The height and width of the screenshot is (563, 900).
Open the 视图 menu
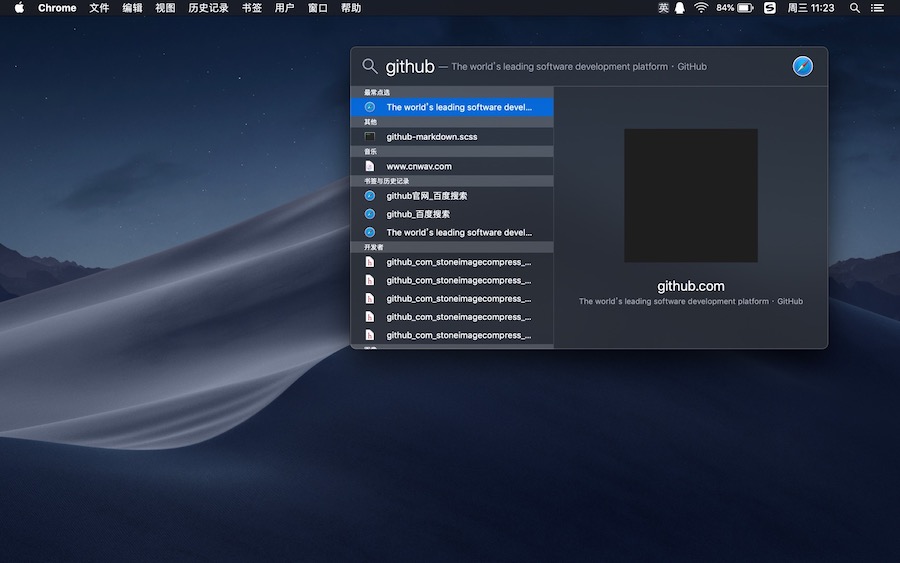(165, 8)
